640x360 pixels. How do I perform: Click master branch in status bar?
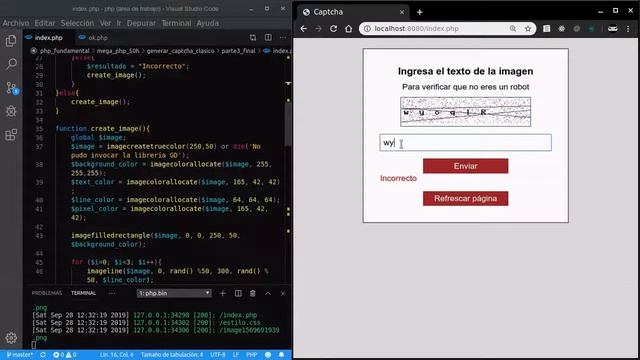click(19, 355)
